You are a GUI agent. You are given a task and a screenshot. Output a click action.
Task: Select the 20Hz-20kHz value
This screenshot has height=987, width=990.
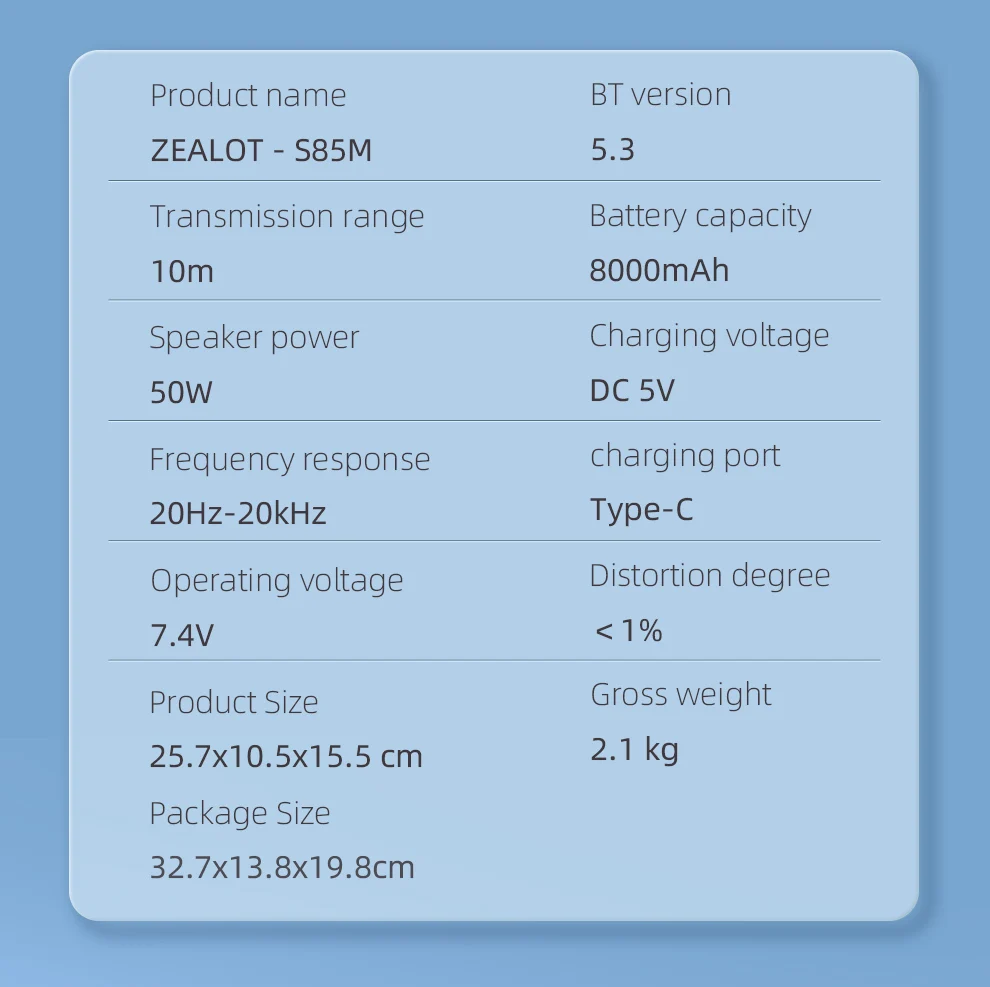coord(238,514)
